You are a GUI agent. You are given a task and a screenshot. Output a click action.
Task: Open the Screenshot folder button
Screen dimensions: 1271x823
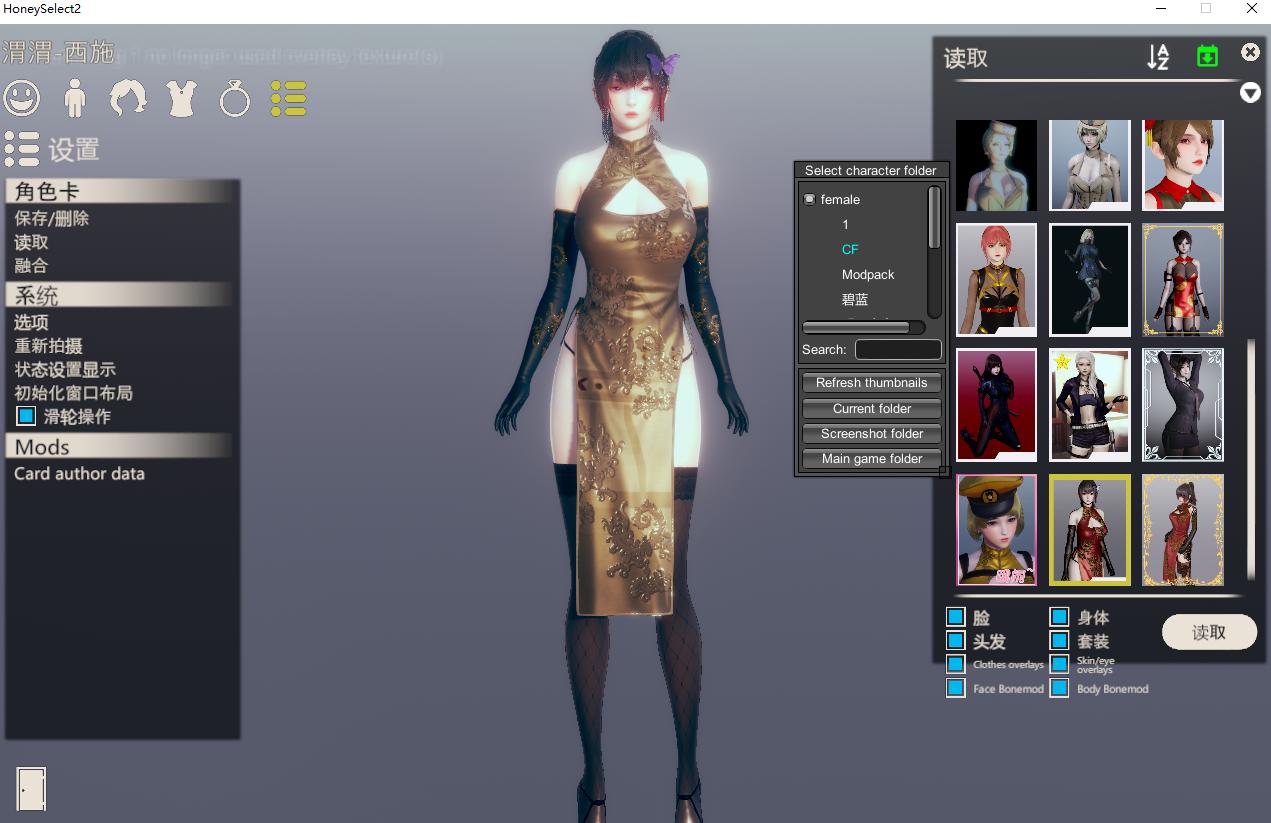click(871, 433)
